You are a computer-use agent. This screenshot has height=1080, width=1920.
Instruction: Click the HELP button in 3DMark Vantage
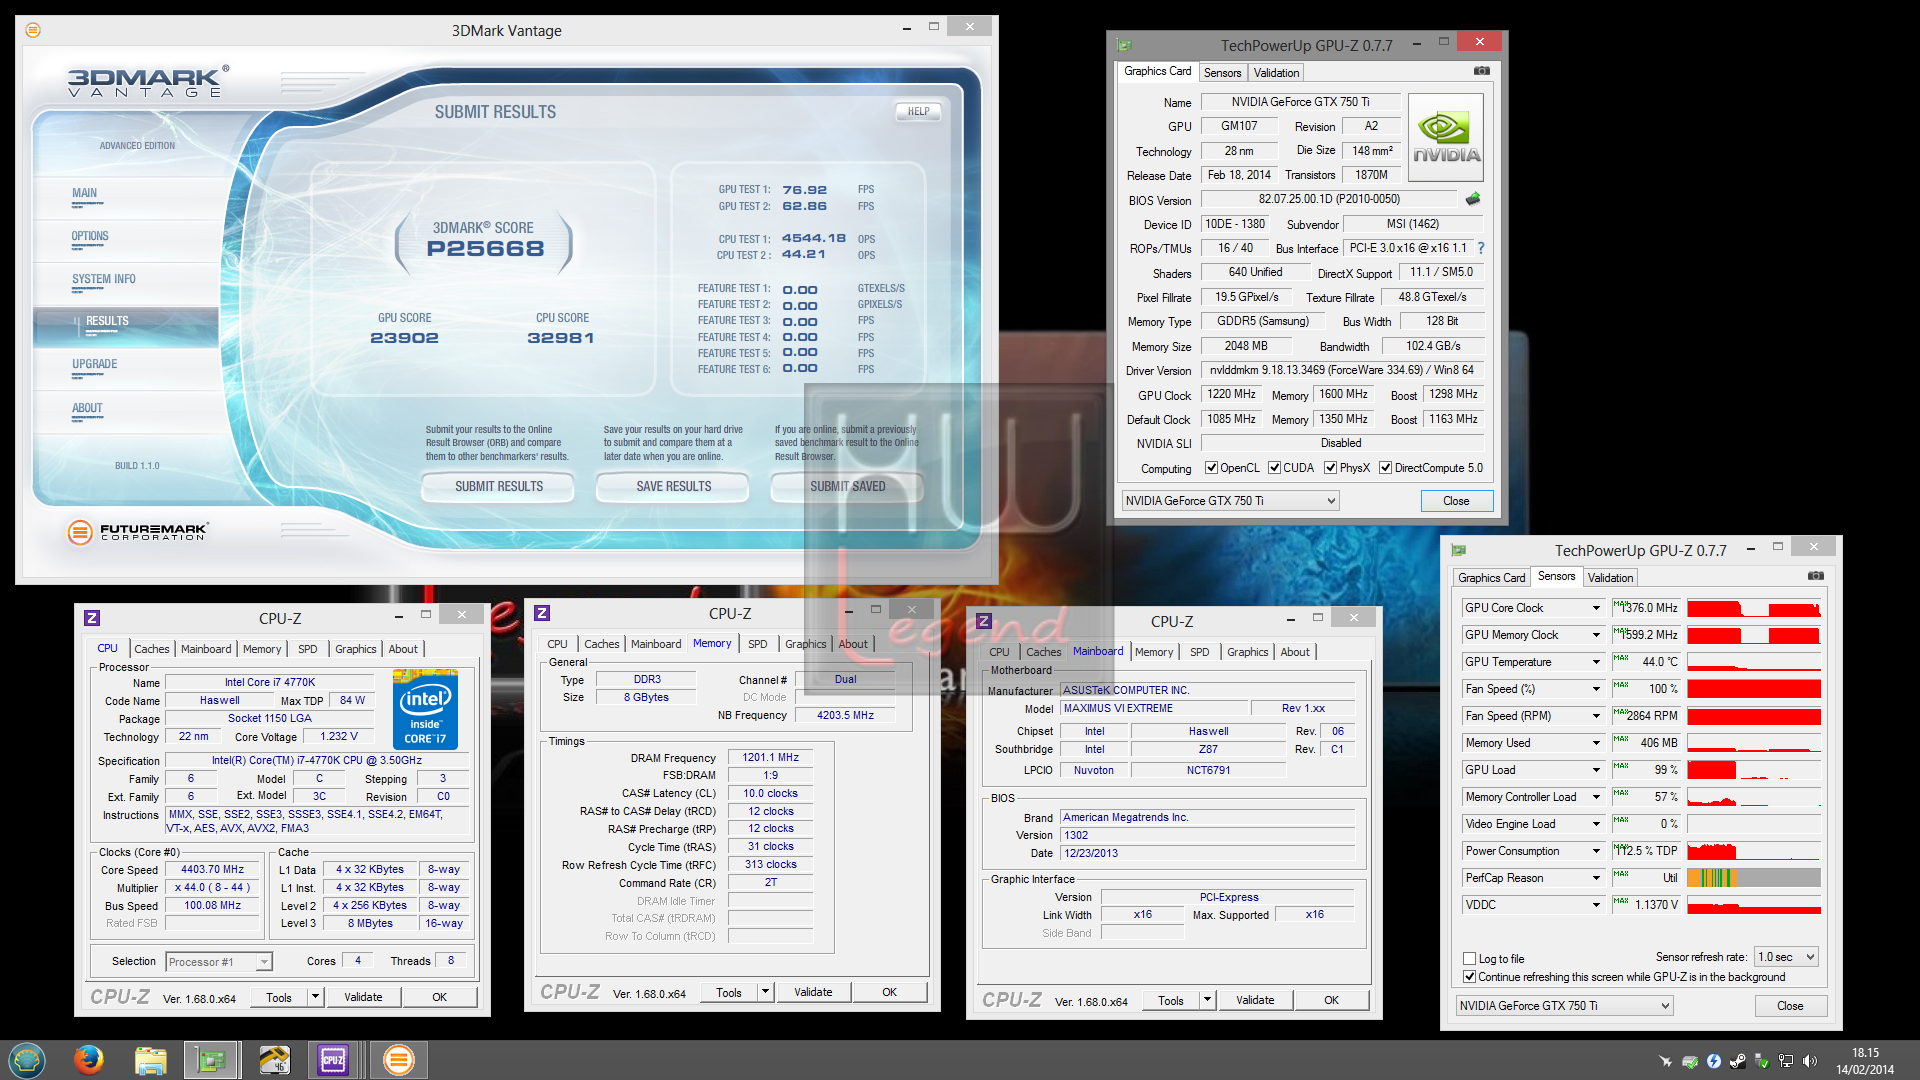point(918,112)
